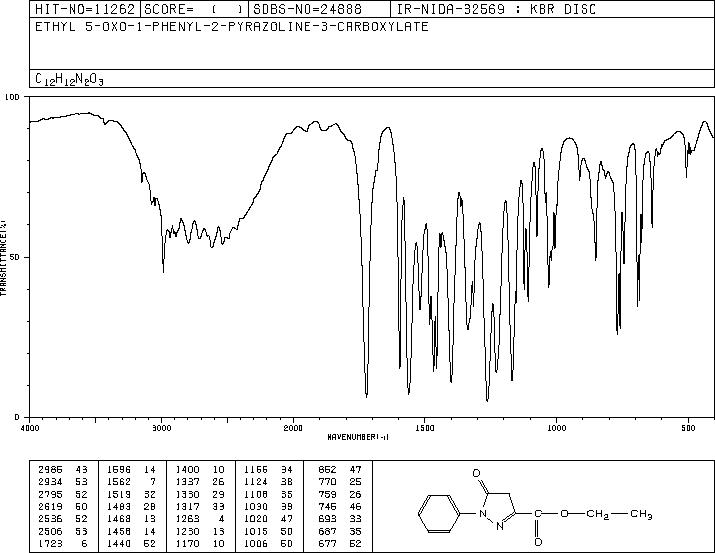
Task: Select the 1263 peak table entry
Action: pos(200,519)
